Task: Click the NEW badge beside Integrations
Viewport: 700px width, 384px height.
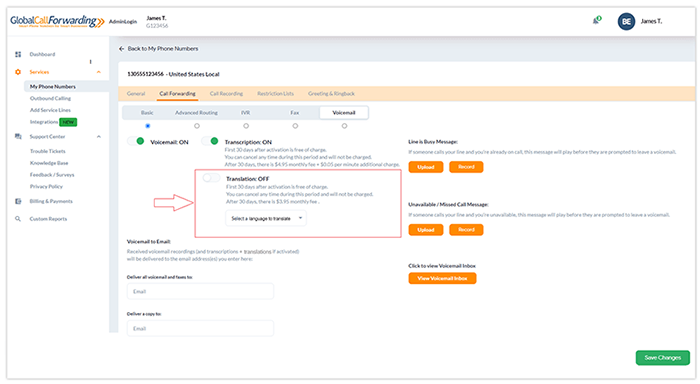Action: click(68, 122)
